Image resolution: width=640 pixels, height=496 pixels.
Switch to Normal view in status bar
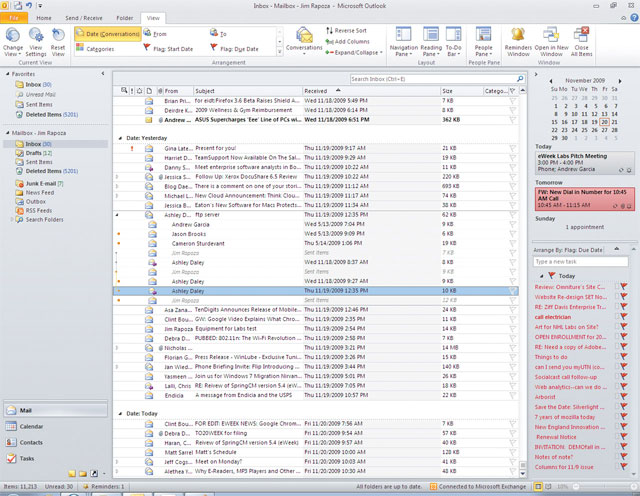(538, 487)
